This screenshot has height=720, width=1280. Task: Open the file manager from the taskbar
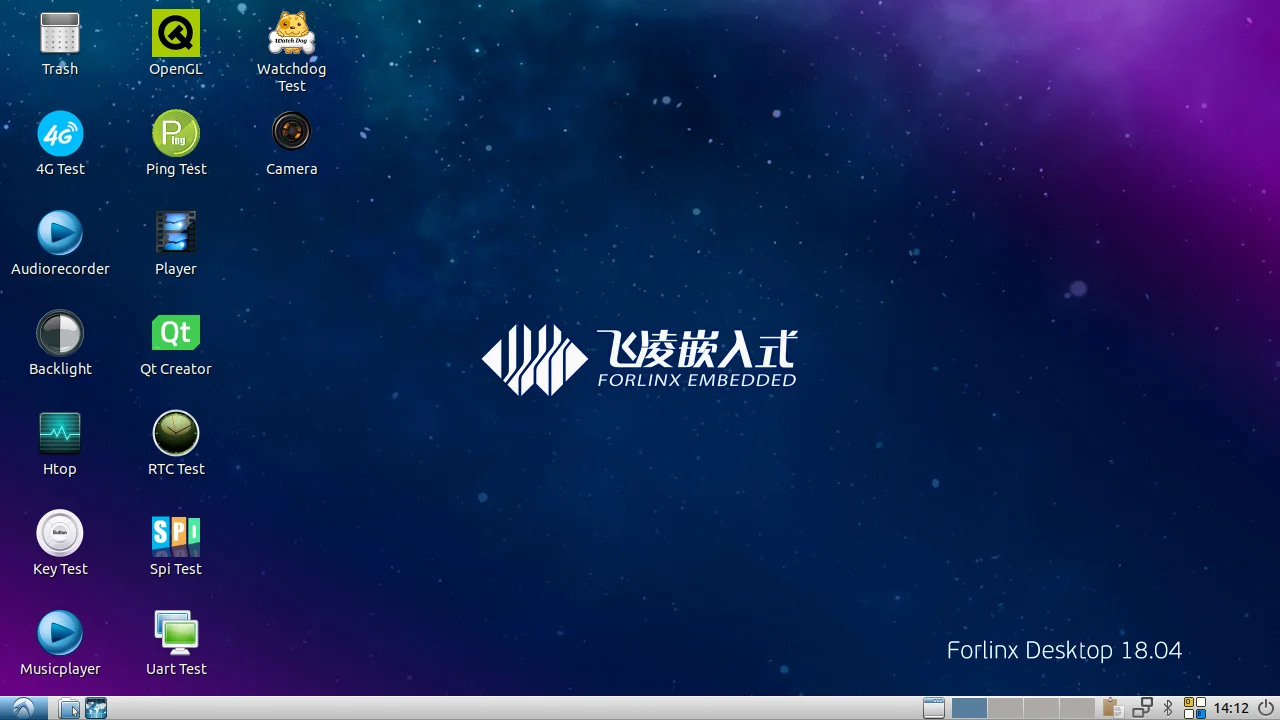[x=69, y=709]
